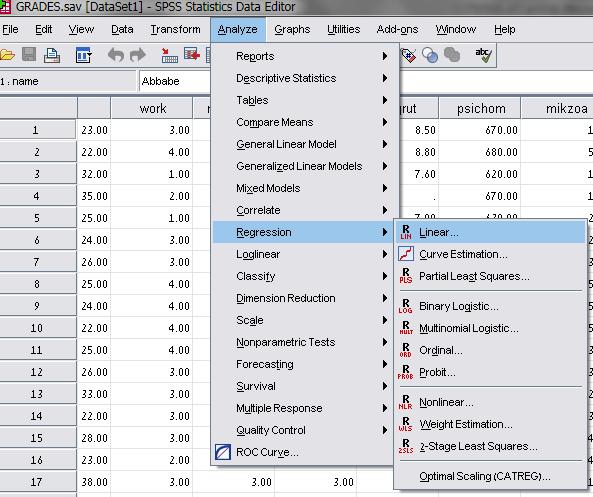This screenshot has width=593, height=497.
Task: Open the Help menu
Action: click(x=505, y=30)
